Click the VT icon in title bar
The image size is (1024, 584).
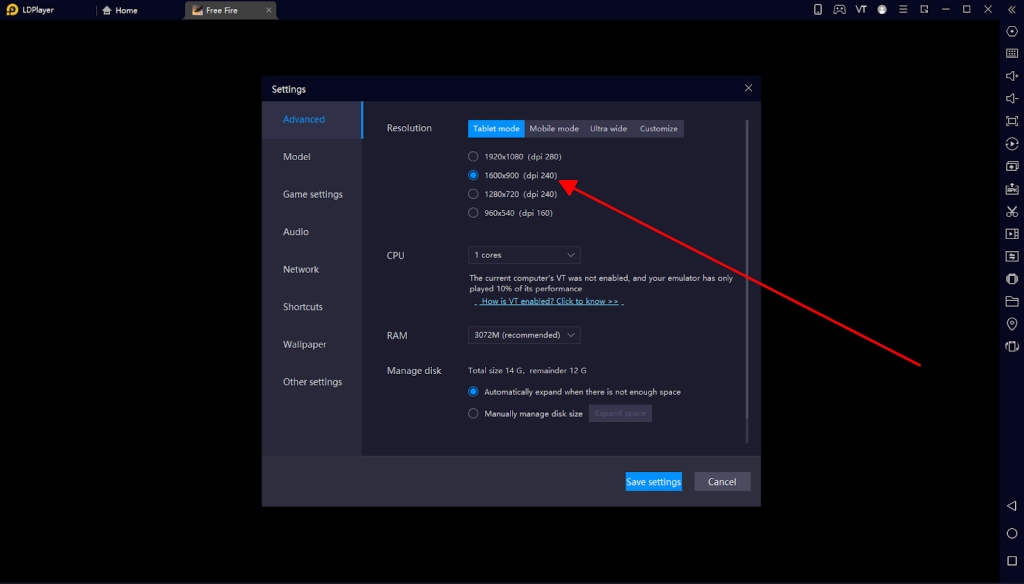(861, 10)
